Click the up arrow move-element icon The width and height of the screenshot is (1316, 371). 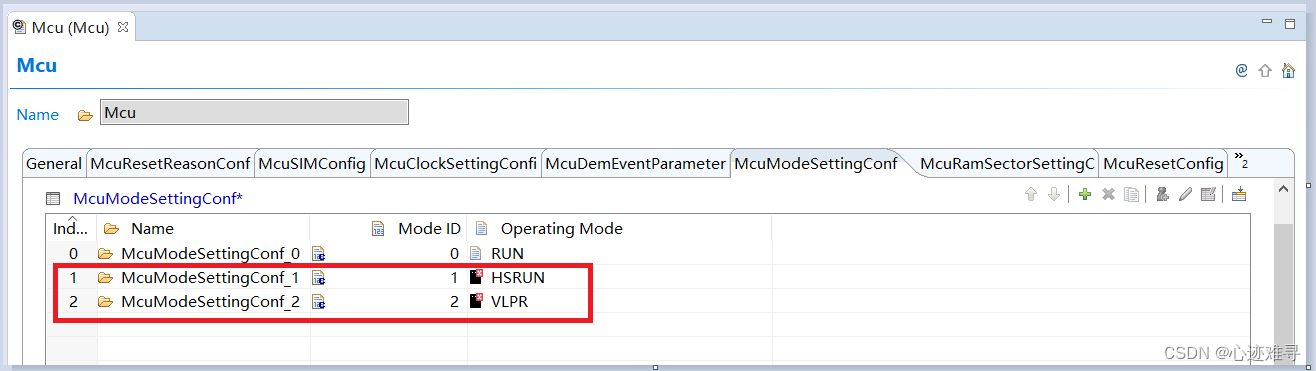point(1031,195)
